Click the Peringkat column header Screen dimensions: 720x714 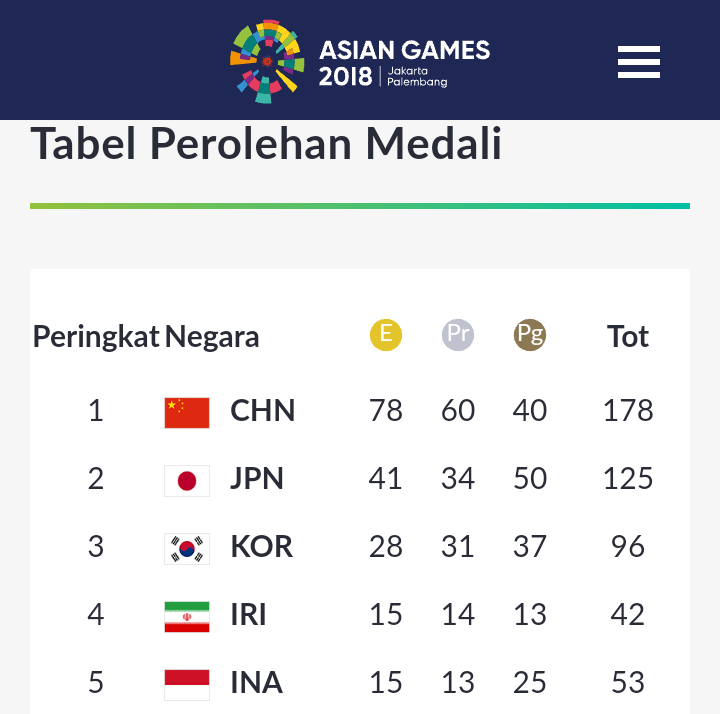tap(96, 337)
